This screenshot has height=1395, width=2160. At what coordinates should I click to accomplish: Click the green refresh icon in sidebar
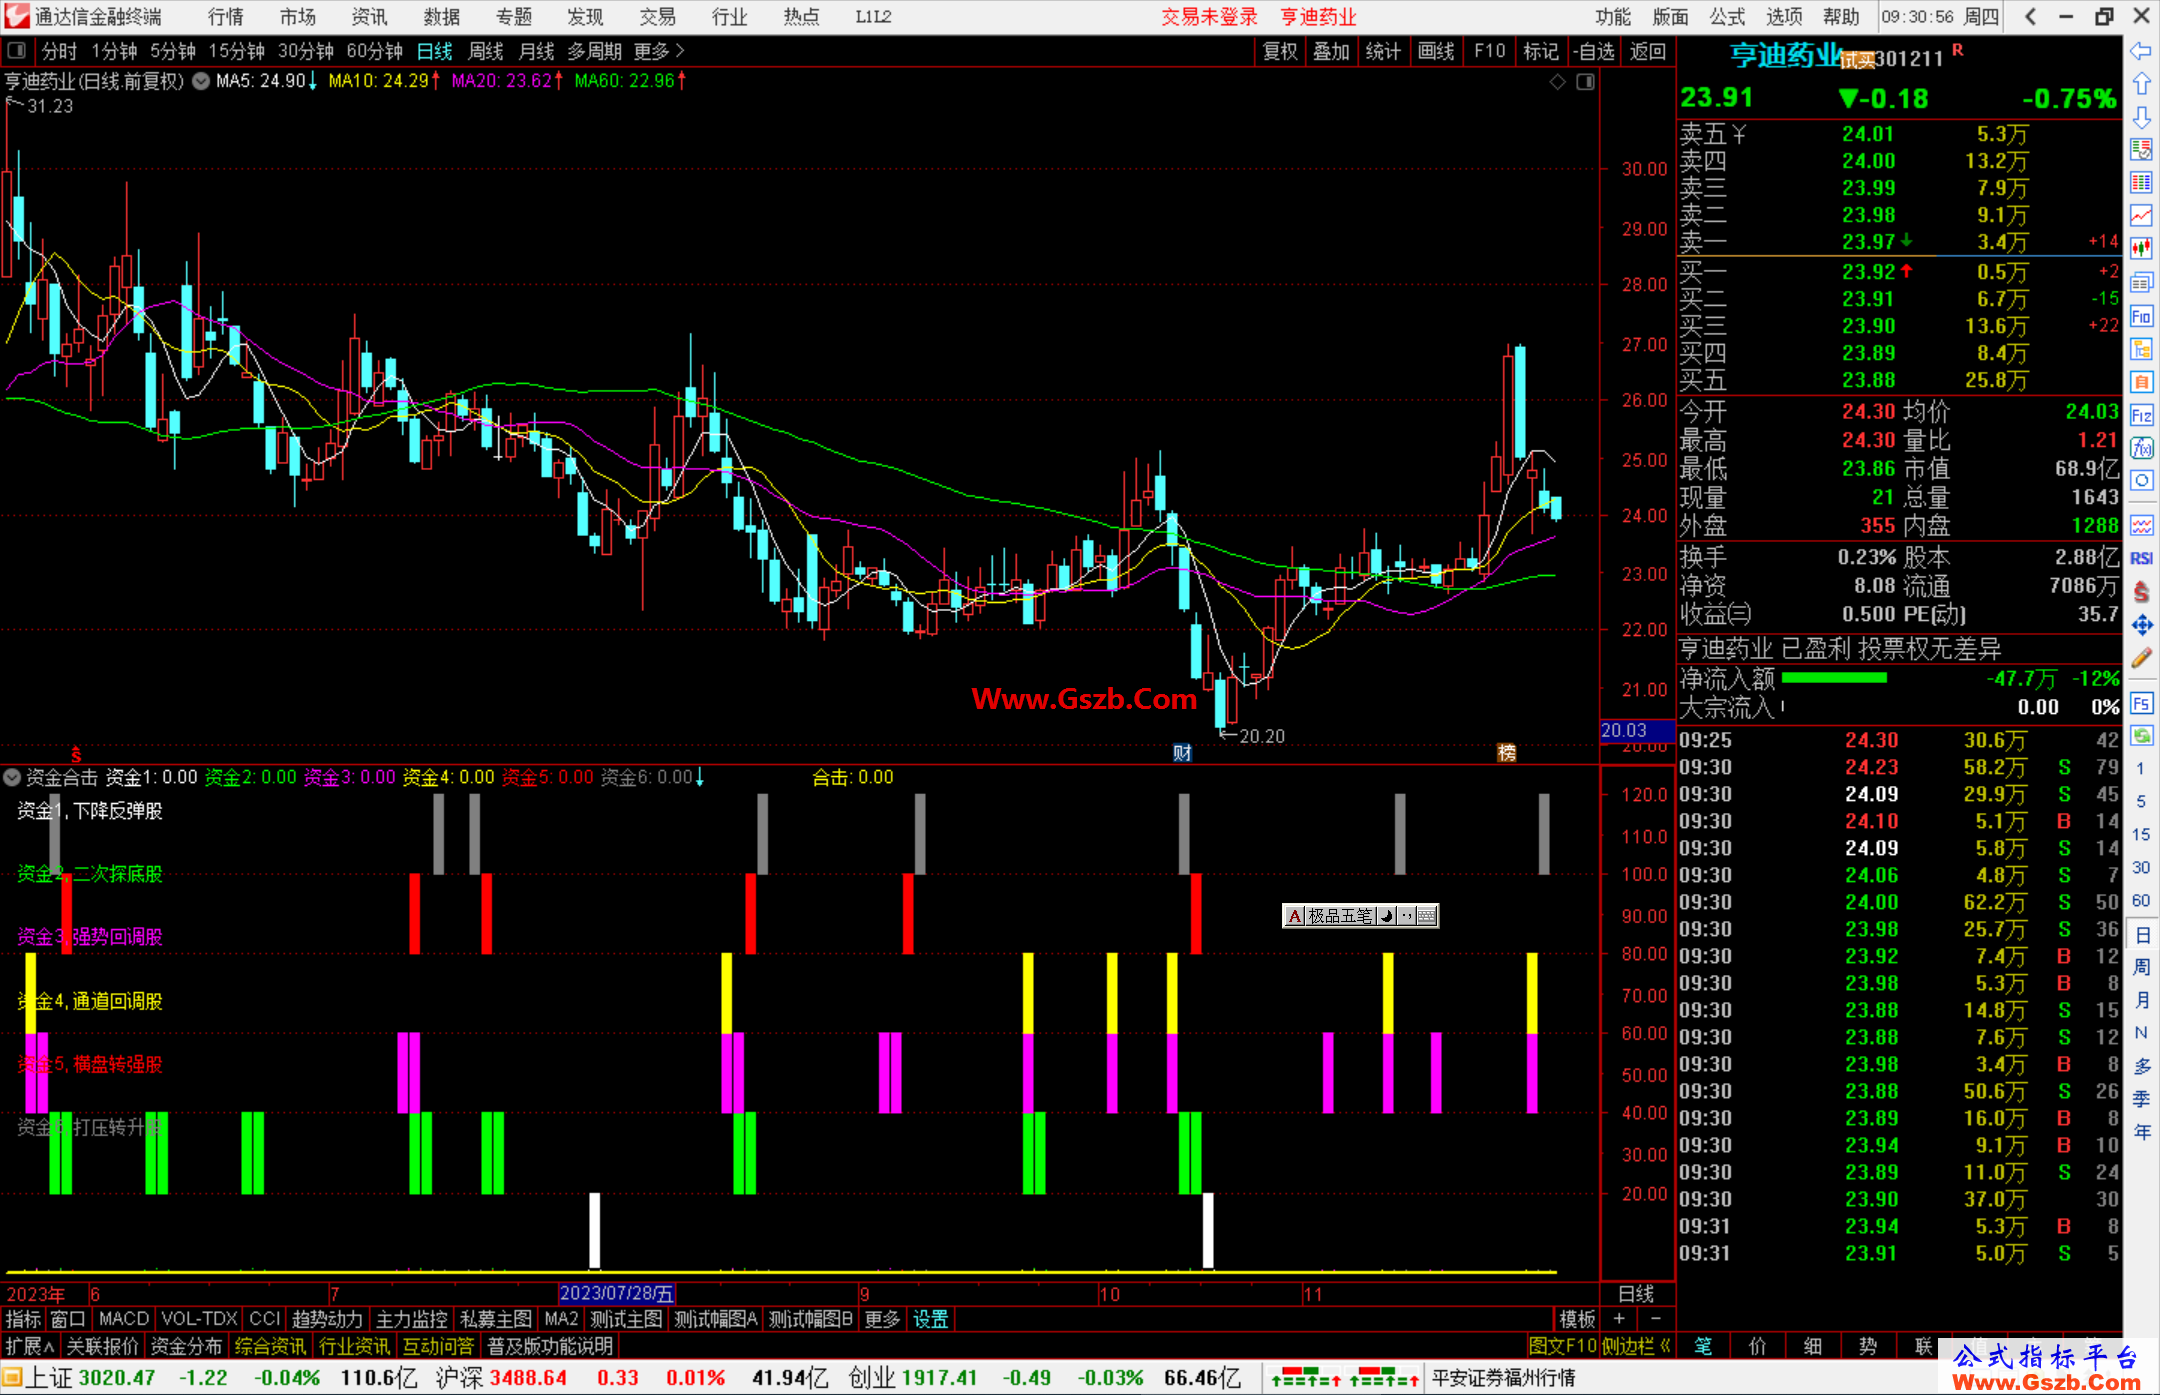pos(2141,737)
